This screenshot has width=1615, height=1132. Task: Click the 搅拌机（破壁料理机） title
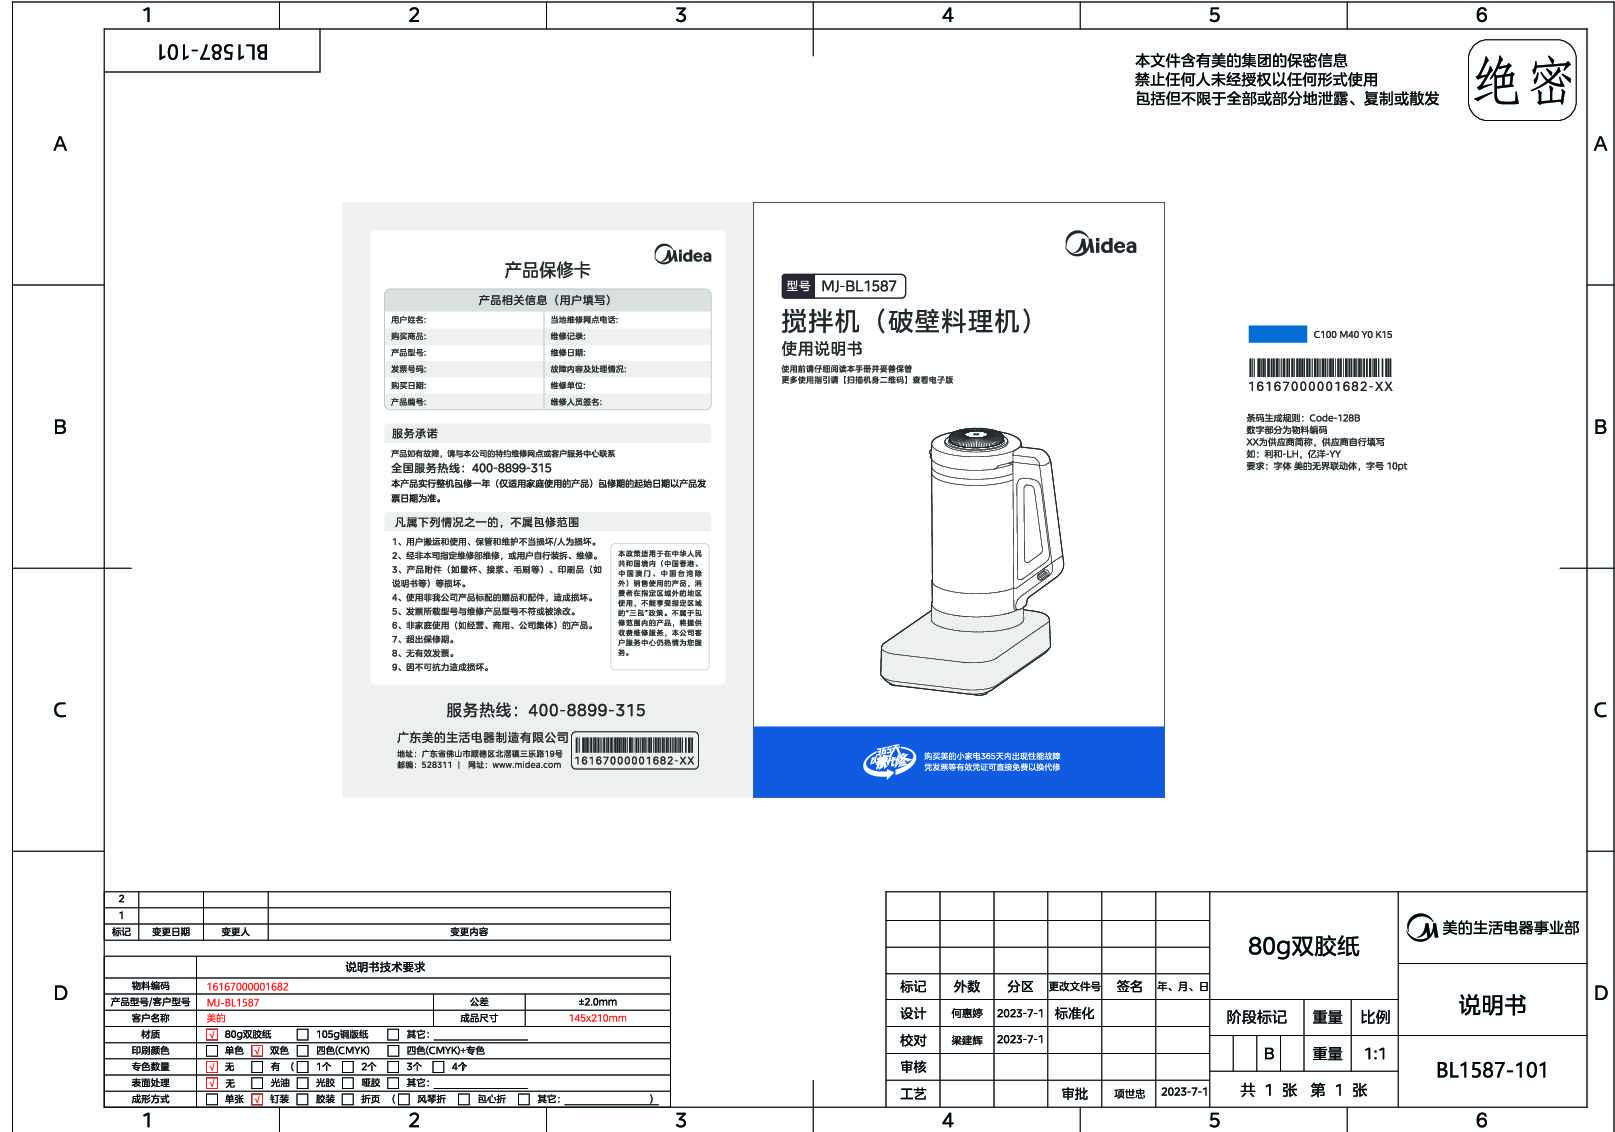pyautogui.click(x=907, y=321)
